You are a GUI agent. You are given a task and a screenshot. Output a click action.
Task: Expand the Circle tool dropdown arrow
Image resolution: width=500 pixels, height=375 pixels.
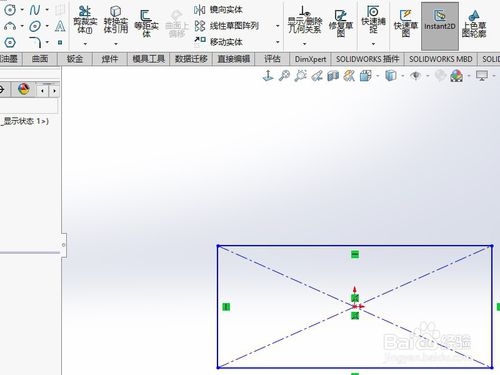click(22, 10)
